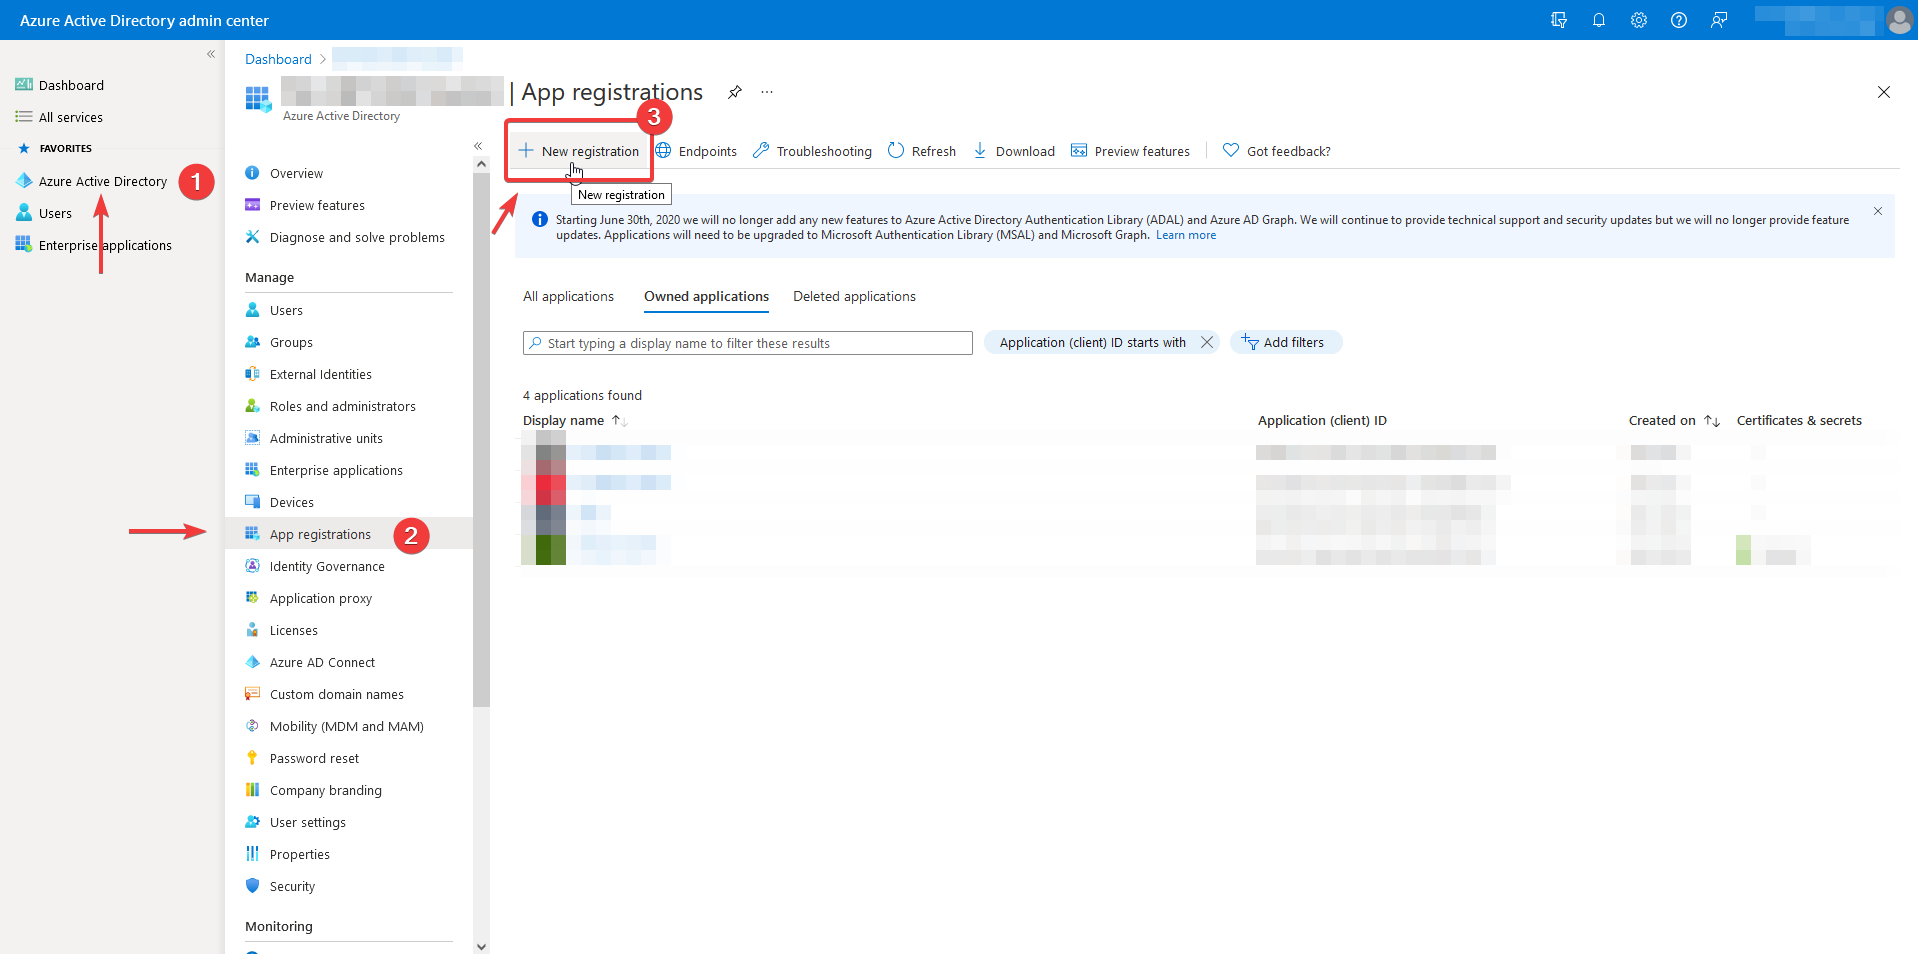This screenshot has width=1918, height=954.
Task: Toggle sort order by Created on
Action: pyautogui.click(x=1711, y=420)
